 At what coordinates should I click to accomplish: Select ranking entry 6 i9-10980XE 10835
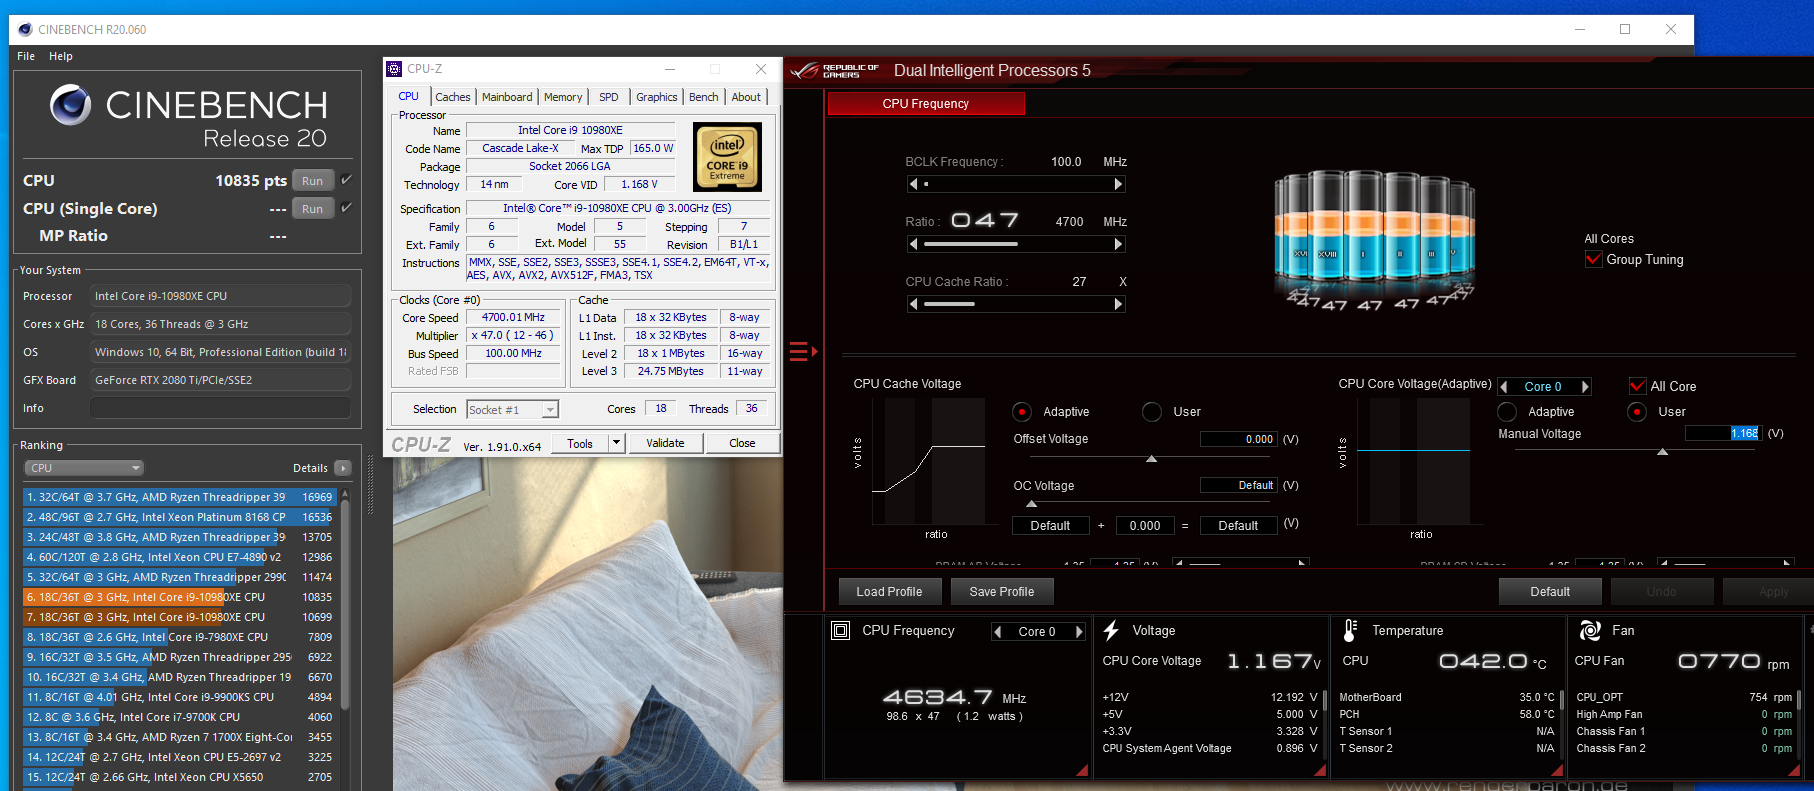[x=180, y=597]
